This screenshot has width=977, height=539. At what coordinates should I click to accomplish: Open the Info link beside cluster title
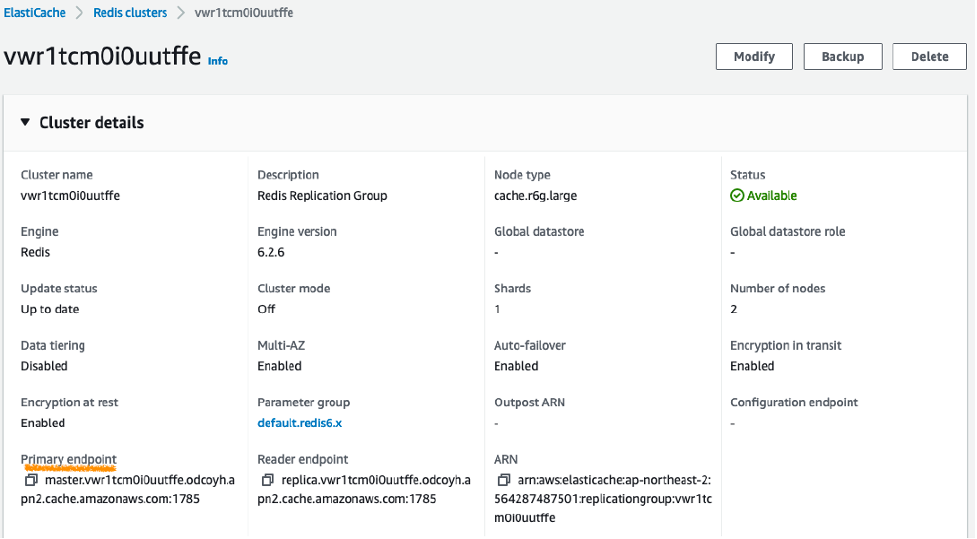tap(217, 61)
